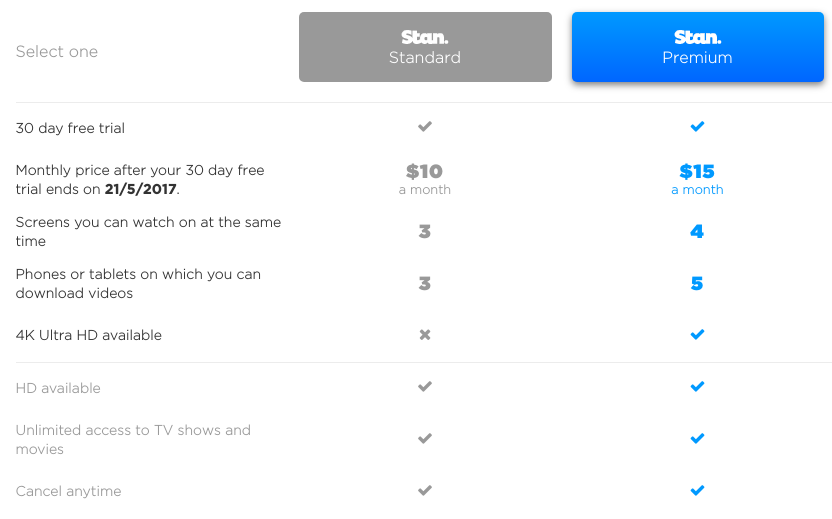Viewport: 832px width, 519px height.
Task: Click the 'Select one' label
Action: point(57,51)
